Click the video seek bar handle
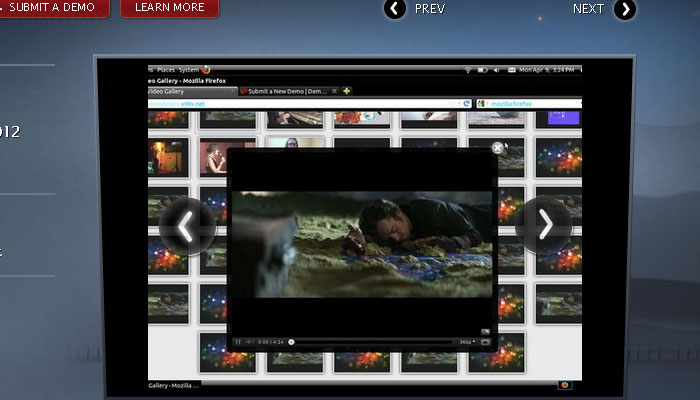The width and height of the screenshot is (700, 400). [291, 342]
